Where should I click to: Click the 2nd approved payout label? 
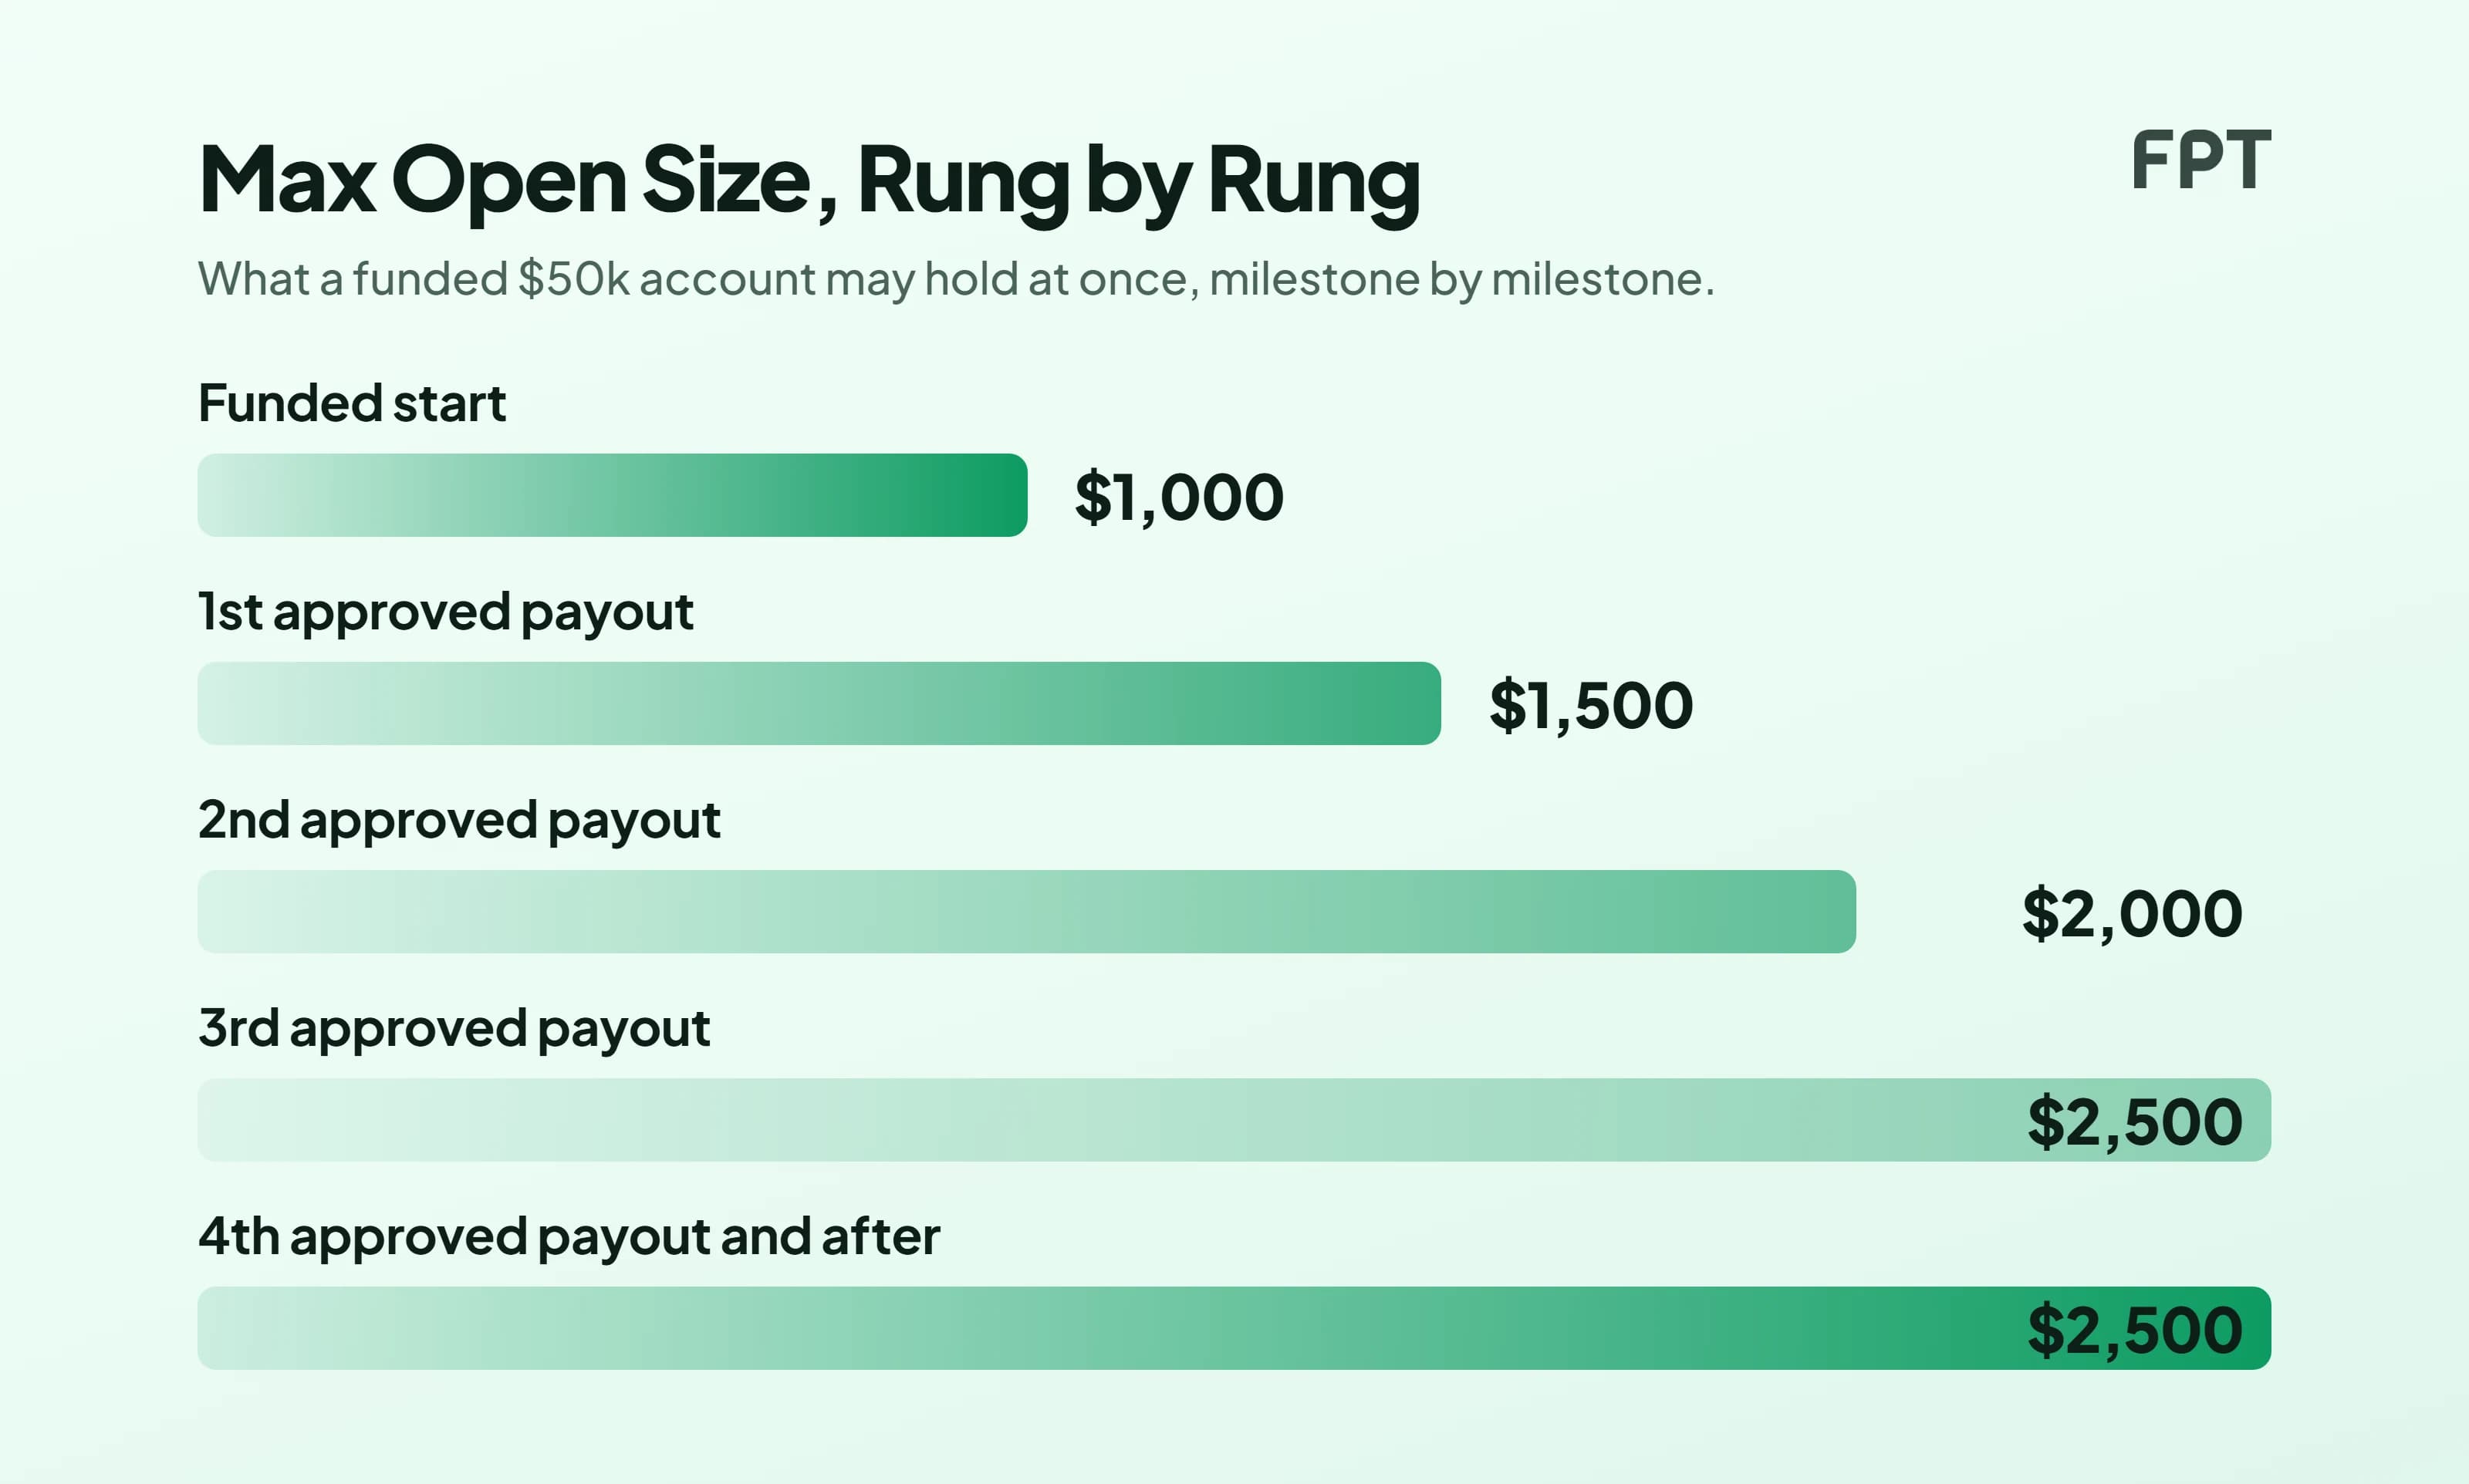[459, 820]
